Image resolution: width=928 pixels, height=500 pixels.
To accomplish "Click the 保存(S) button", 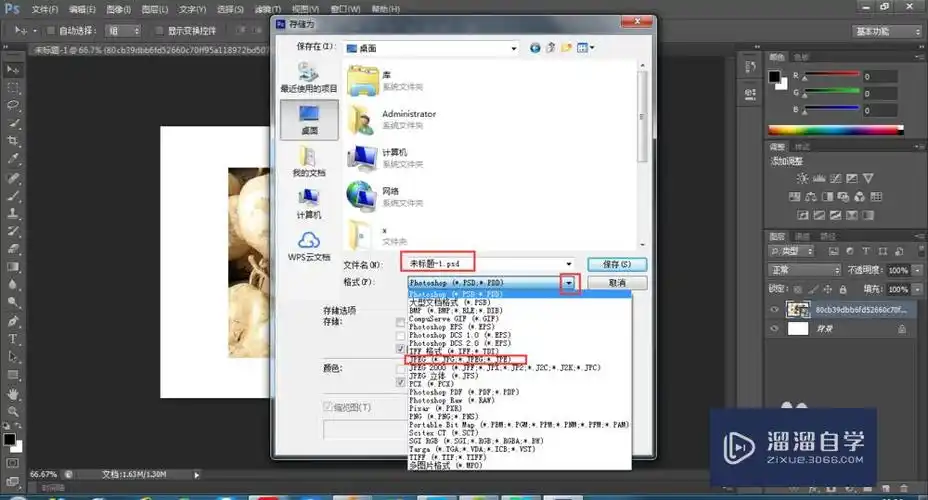I will pyautogui.click(x=617, y=264).
